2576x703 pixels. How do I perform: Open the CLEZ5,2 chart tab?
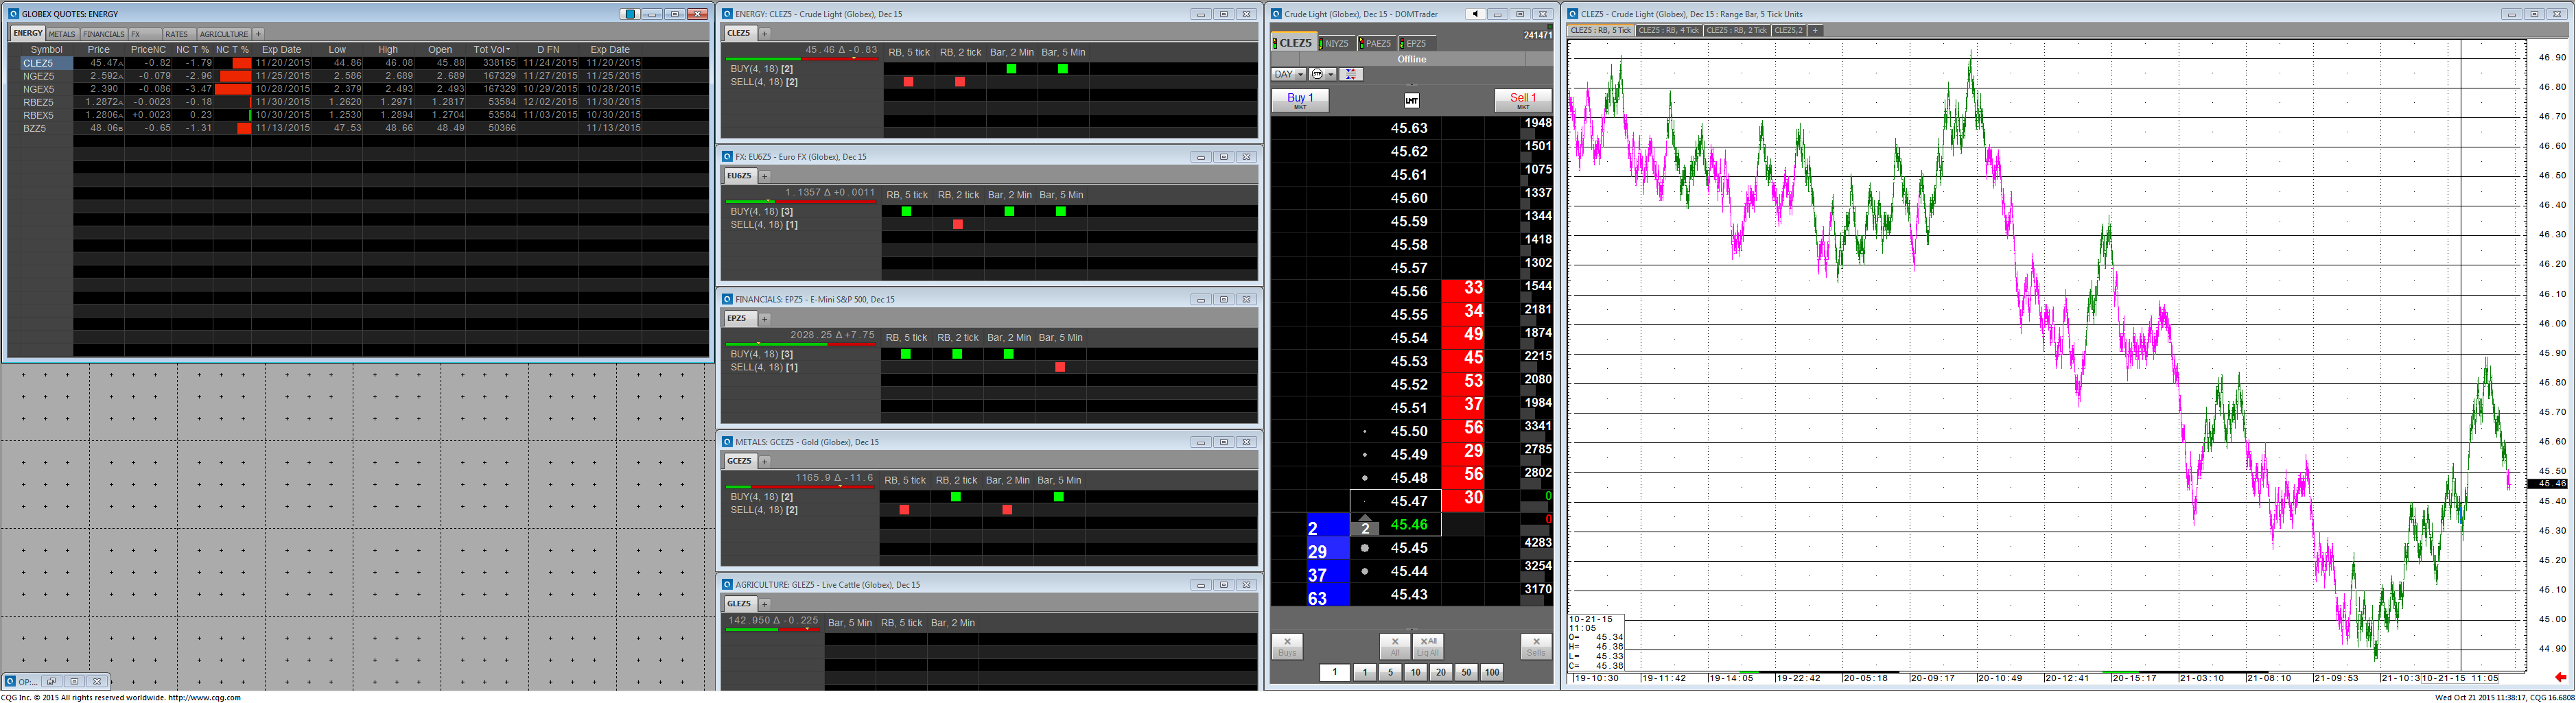[1789, 31]
